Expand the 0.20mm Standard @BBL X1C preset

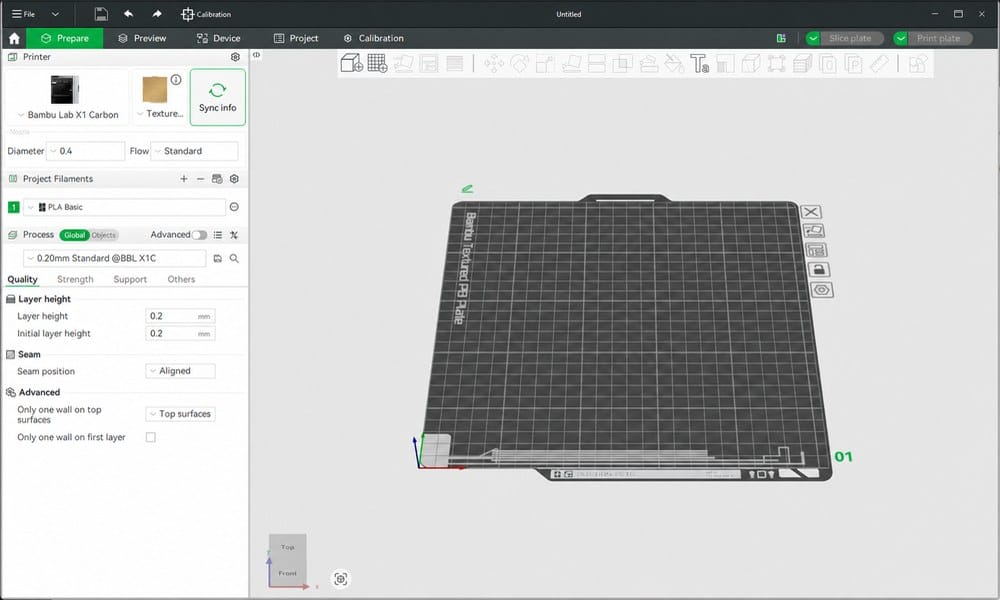pyautogui.click(x=115, y=258)
